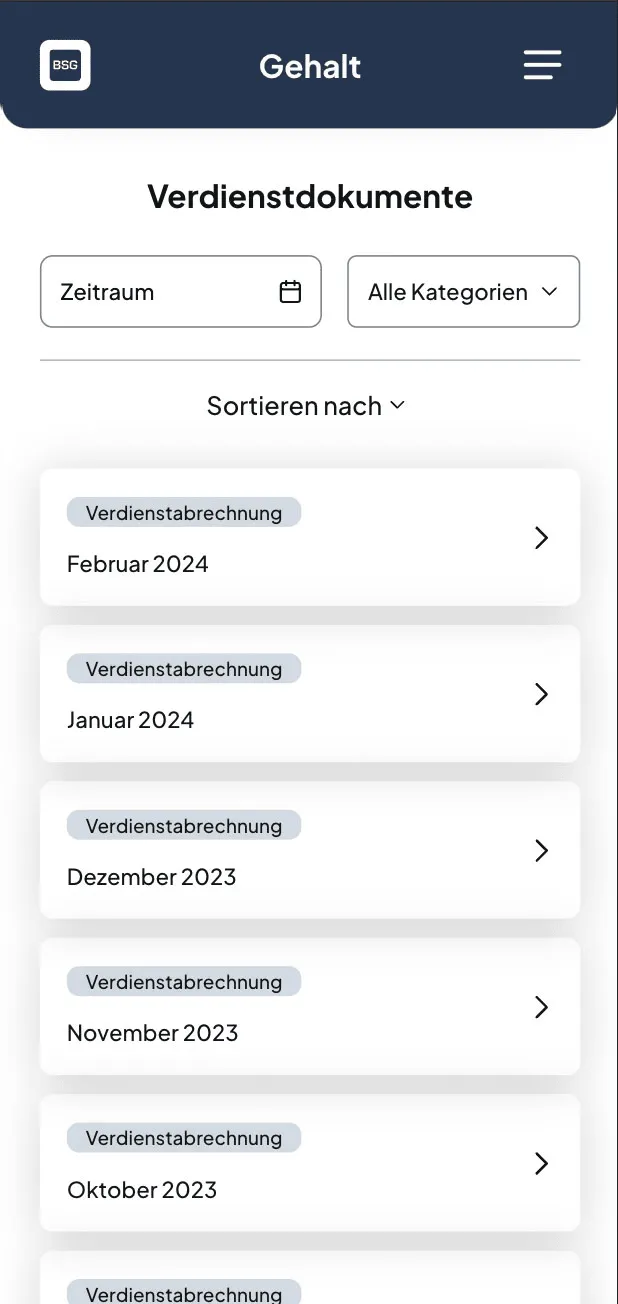
Task: Click Verdienstabrechnung tag on Dezember 2023
Action: click(184, 826)
